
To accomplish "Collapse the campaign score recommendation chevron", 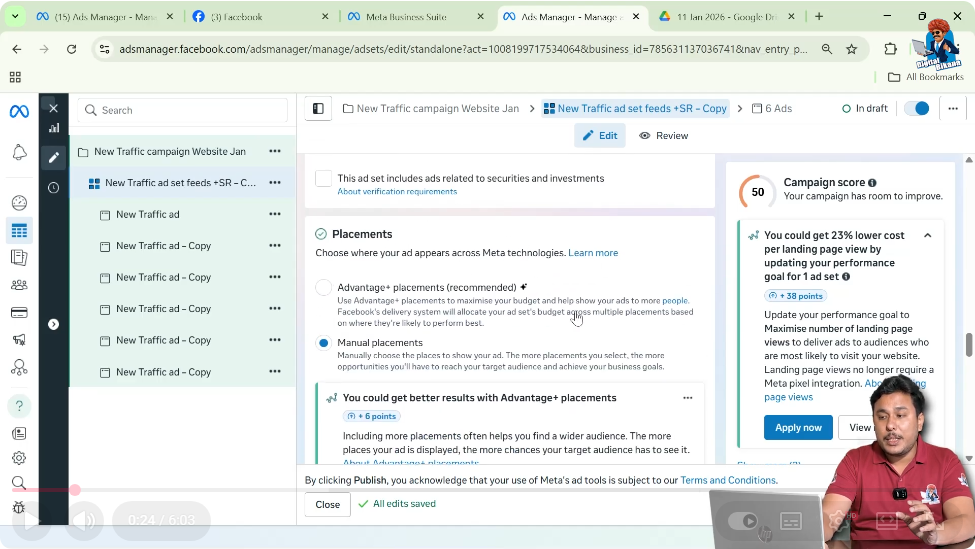I will click(927, 236).
